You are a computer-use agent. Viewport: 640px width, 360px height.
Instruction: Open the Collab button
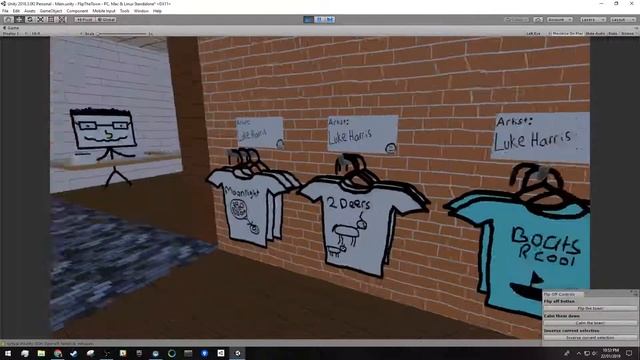click(x=517, y=20)
